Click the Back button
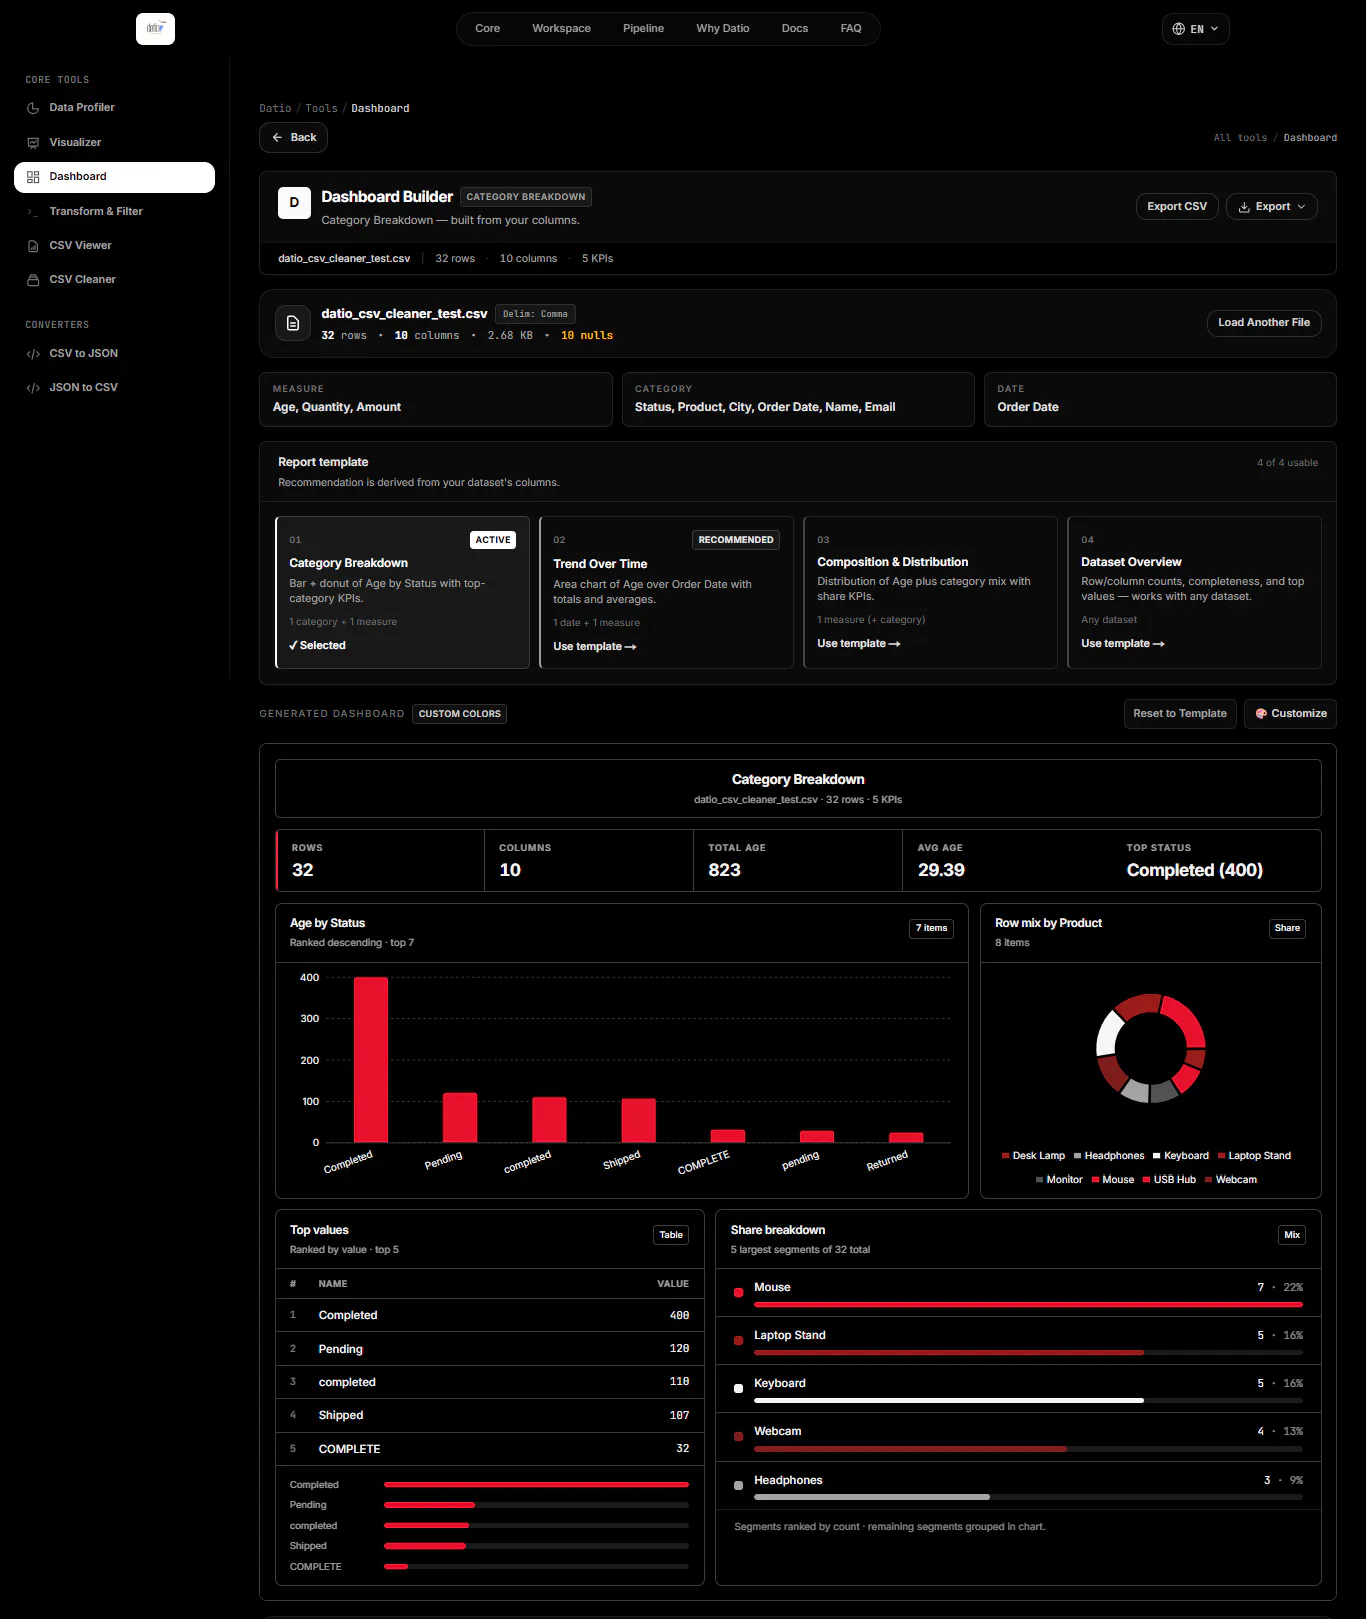 [293, 138]
